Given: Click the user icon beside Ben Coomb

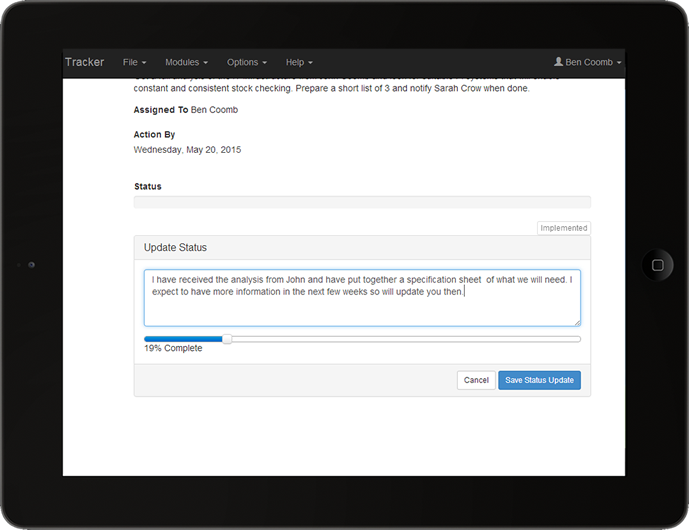Looking at the screenshot, I should tap(559, 62).
